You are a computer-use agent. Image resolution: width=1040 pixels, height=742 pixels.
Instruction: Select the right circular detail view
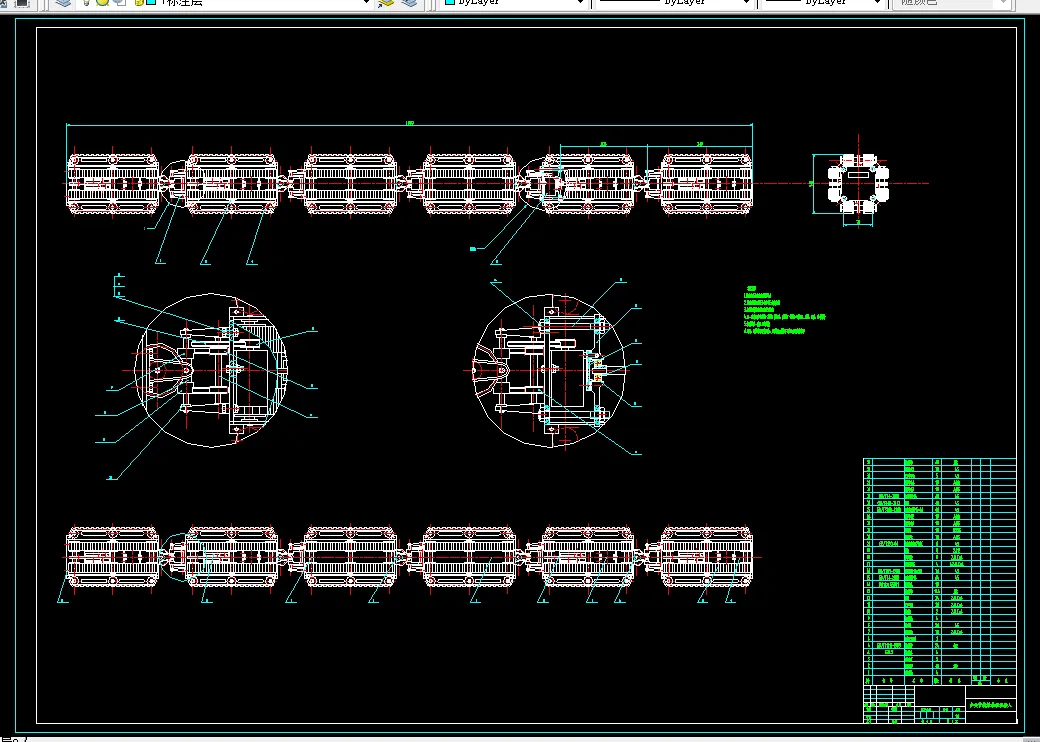coord(551,371)
